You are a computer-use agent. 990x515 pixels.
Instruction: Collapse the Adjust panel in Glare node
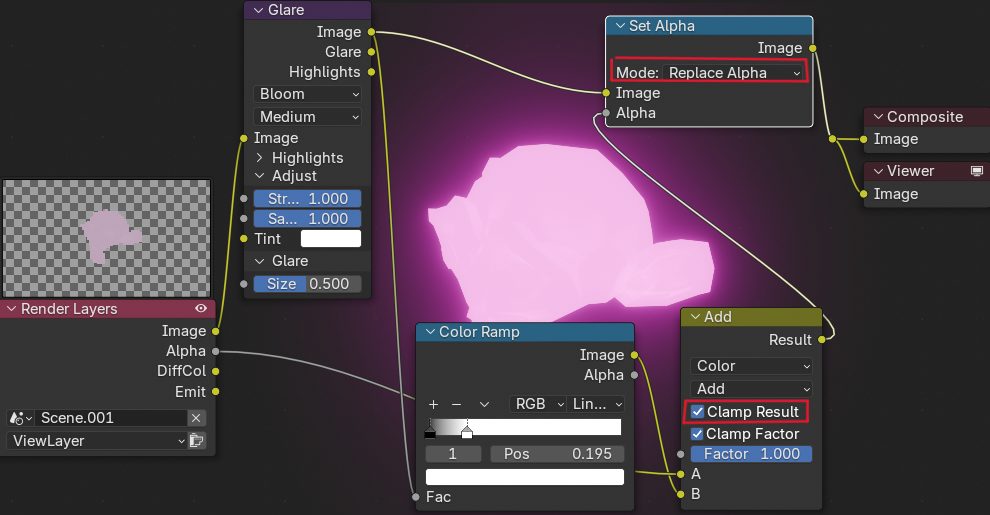click(x=260, y=176)
